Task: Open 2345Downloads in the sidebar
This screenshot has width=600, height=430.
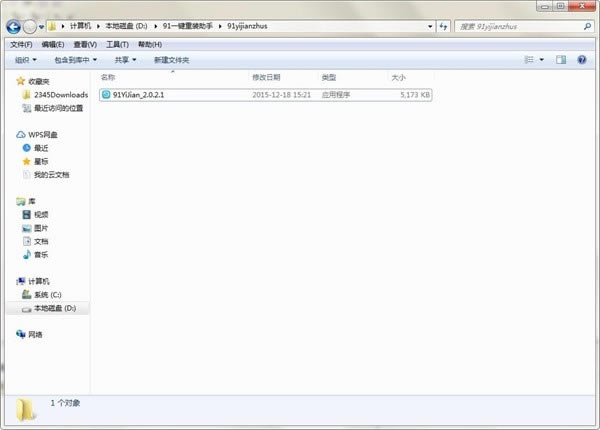Action: pos(61,95)
